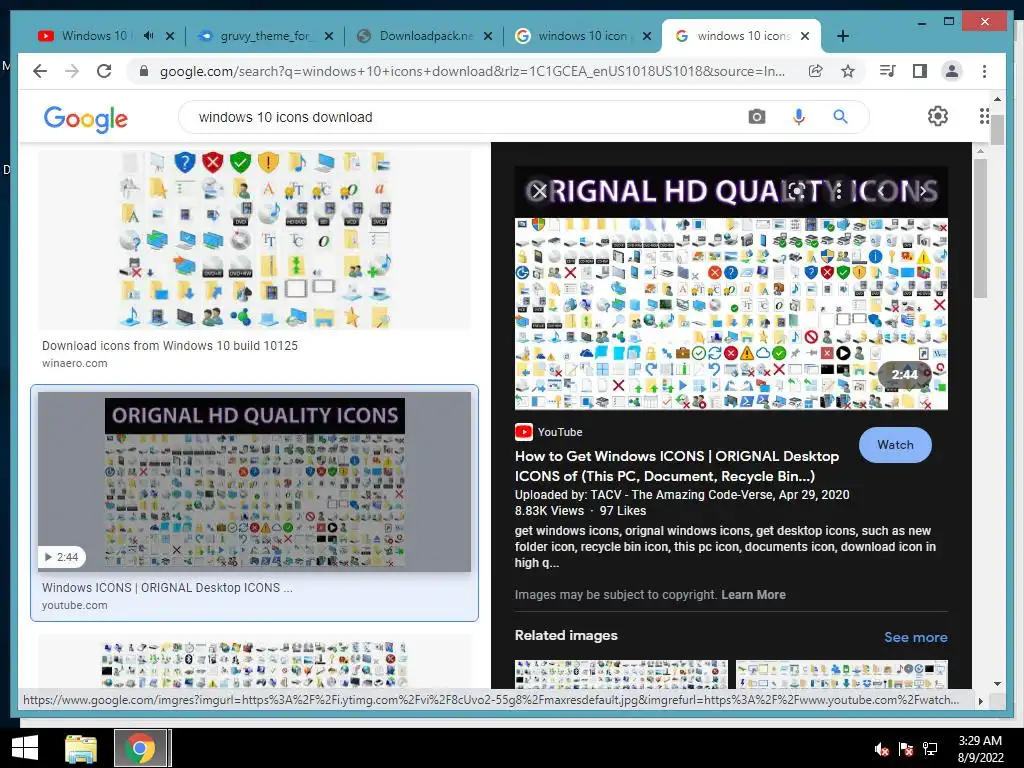The image size is (1024, 768).
Task: Open Chrome profile avatar menu
Action: coord(952,71)
